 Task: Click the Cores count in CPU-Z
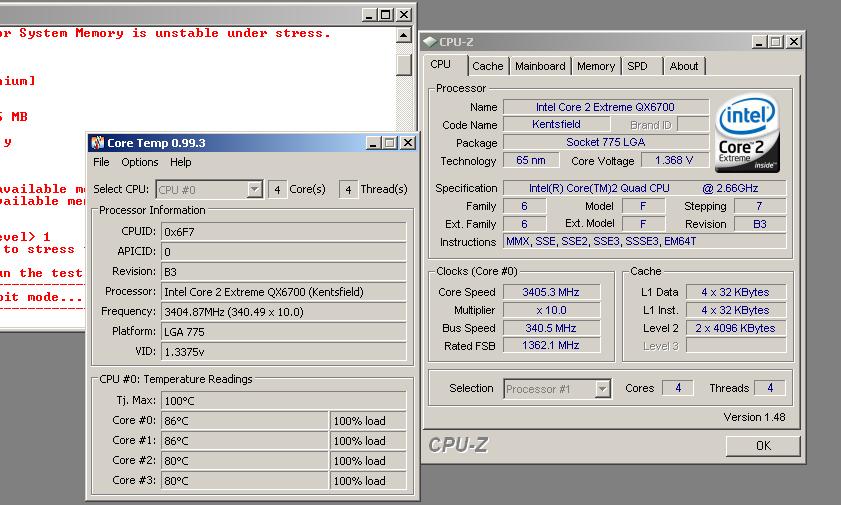(677, 388)
